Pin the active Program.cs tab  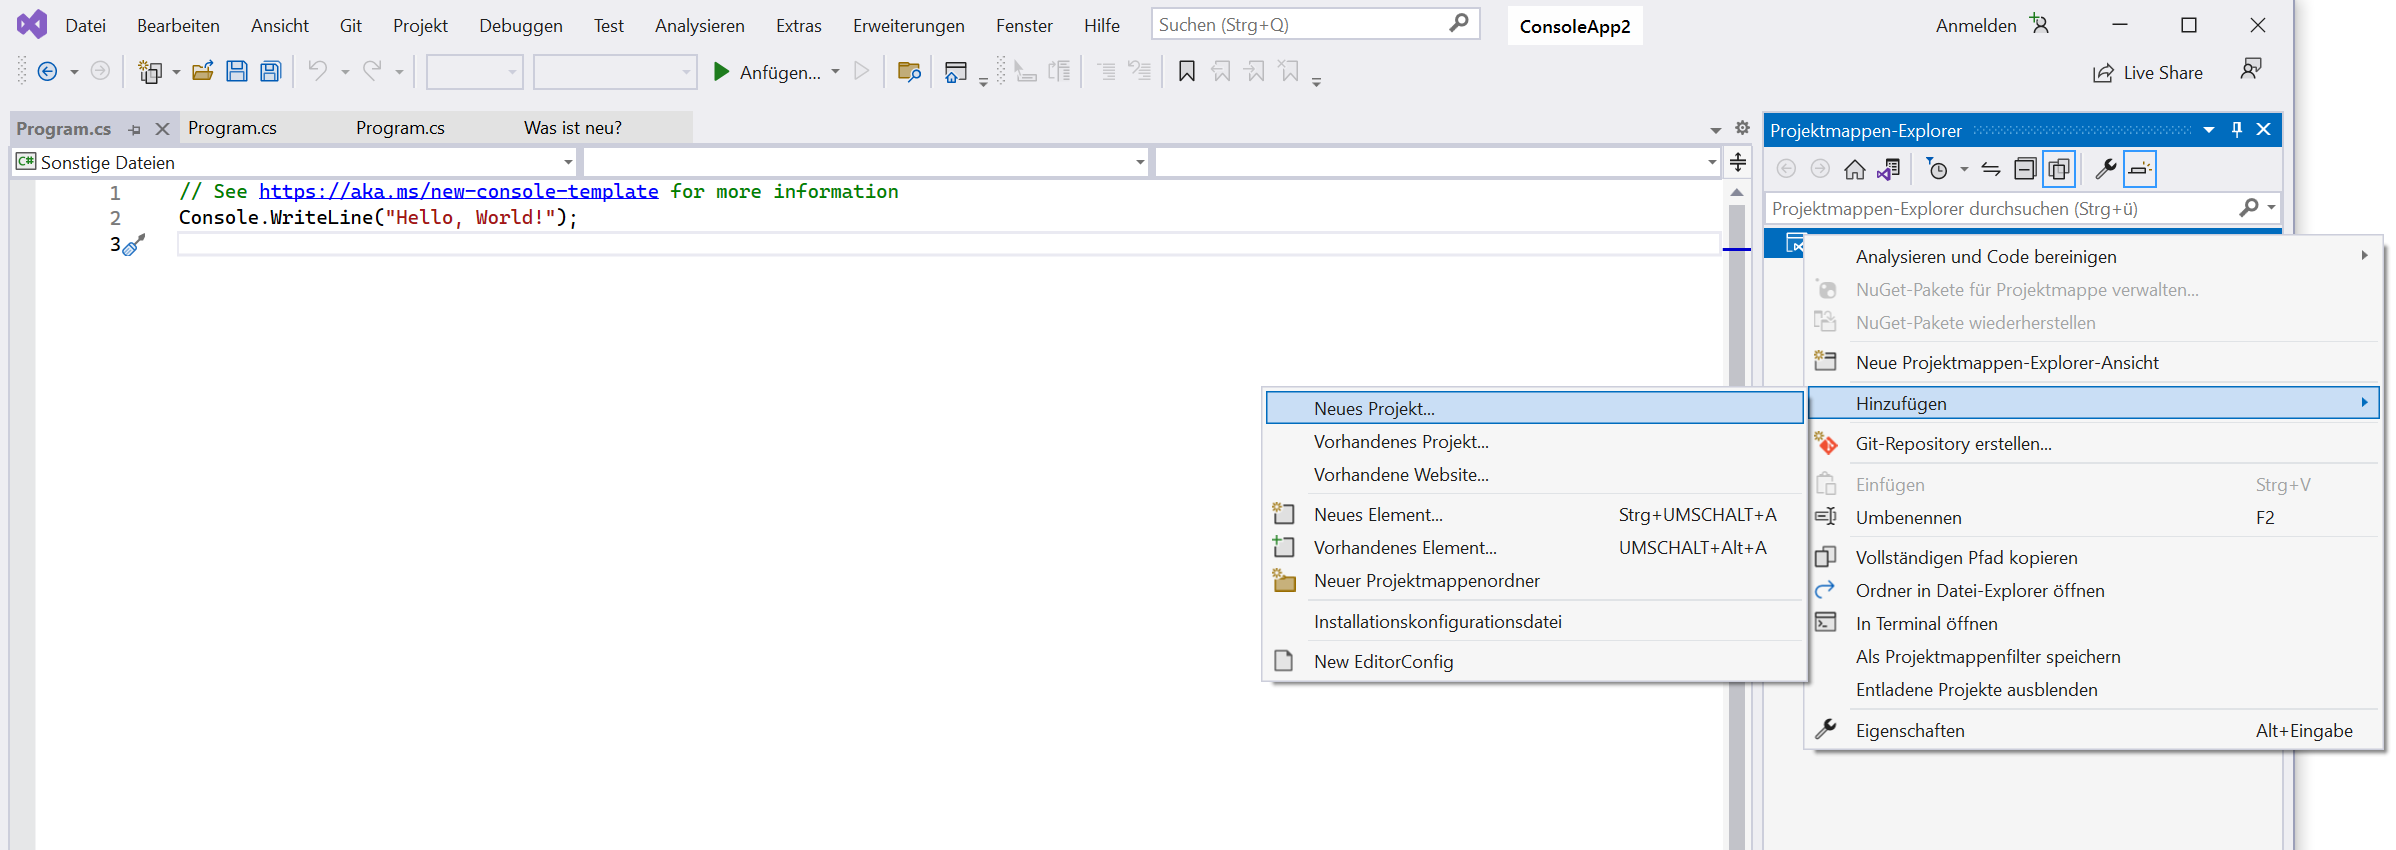pos(135,129)
